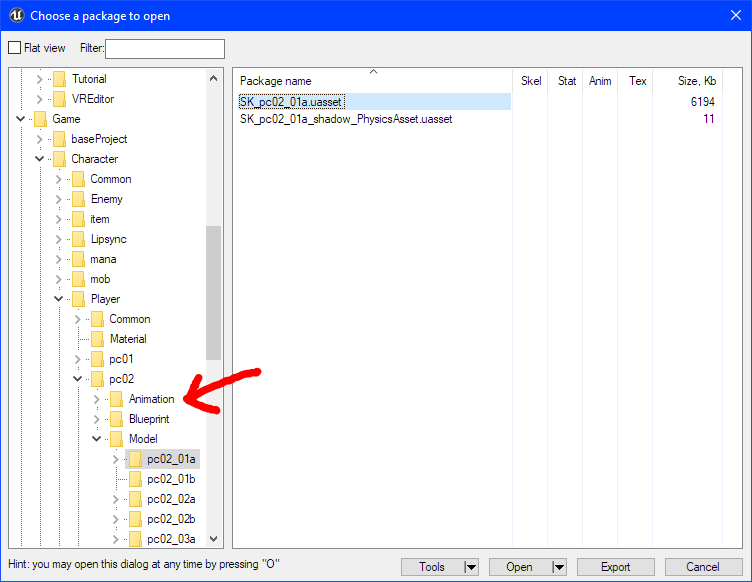Collapse the pc02 folder node
The image size is (752, 582).
78,379
